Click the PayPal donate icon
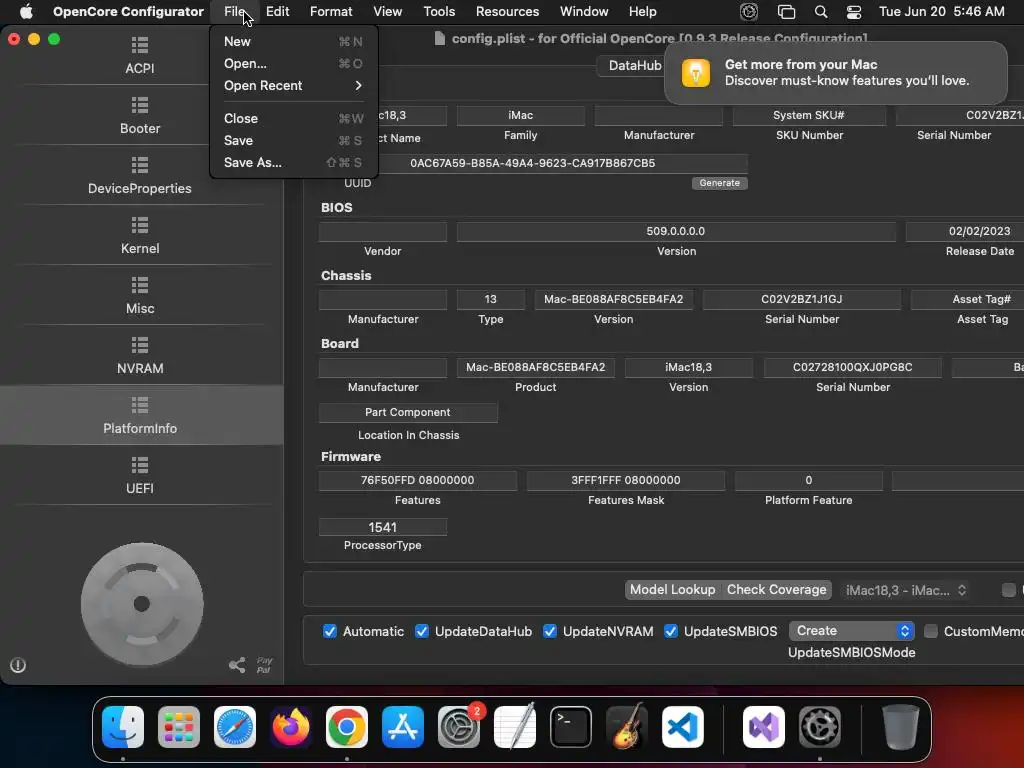Screen dimensions: 1024x768 click(264, 665)
